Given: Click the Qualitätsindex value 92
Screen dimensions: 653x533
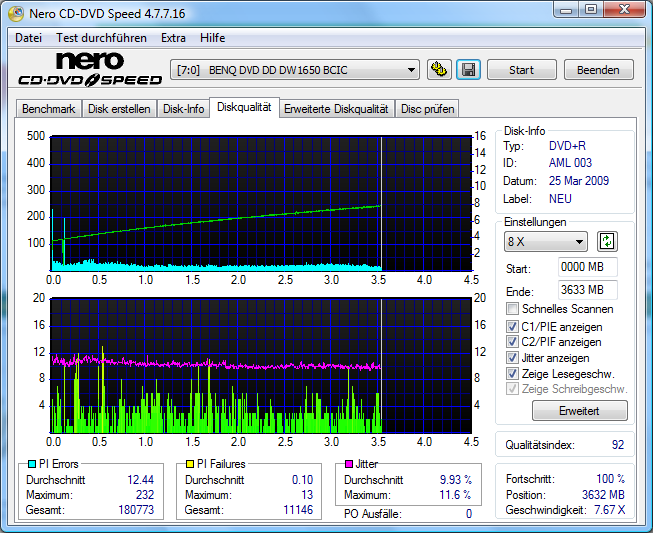Looking at the screenshot, I should (x=618, y=445).
